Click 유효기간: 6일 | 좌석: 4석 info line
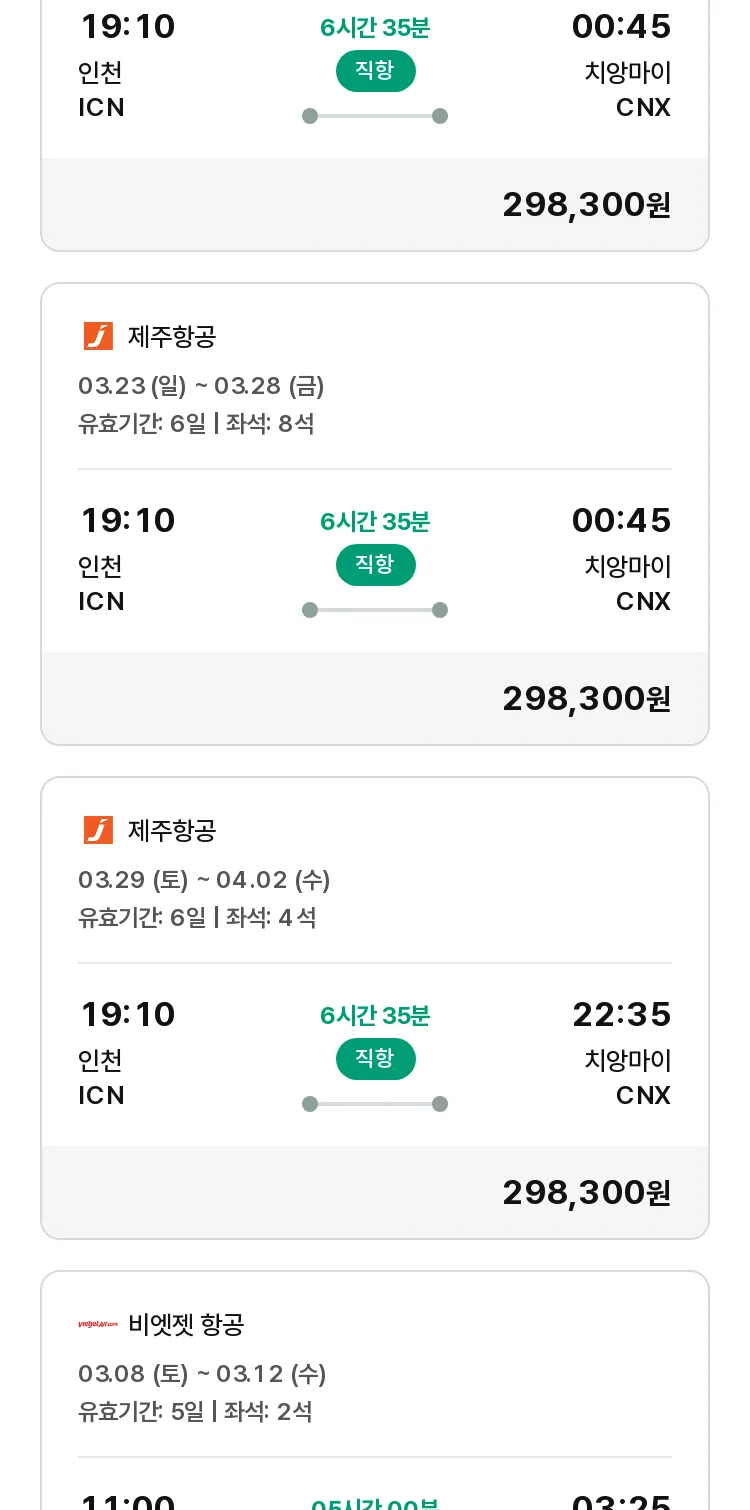 click(197, 918)
